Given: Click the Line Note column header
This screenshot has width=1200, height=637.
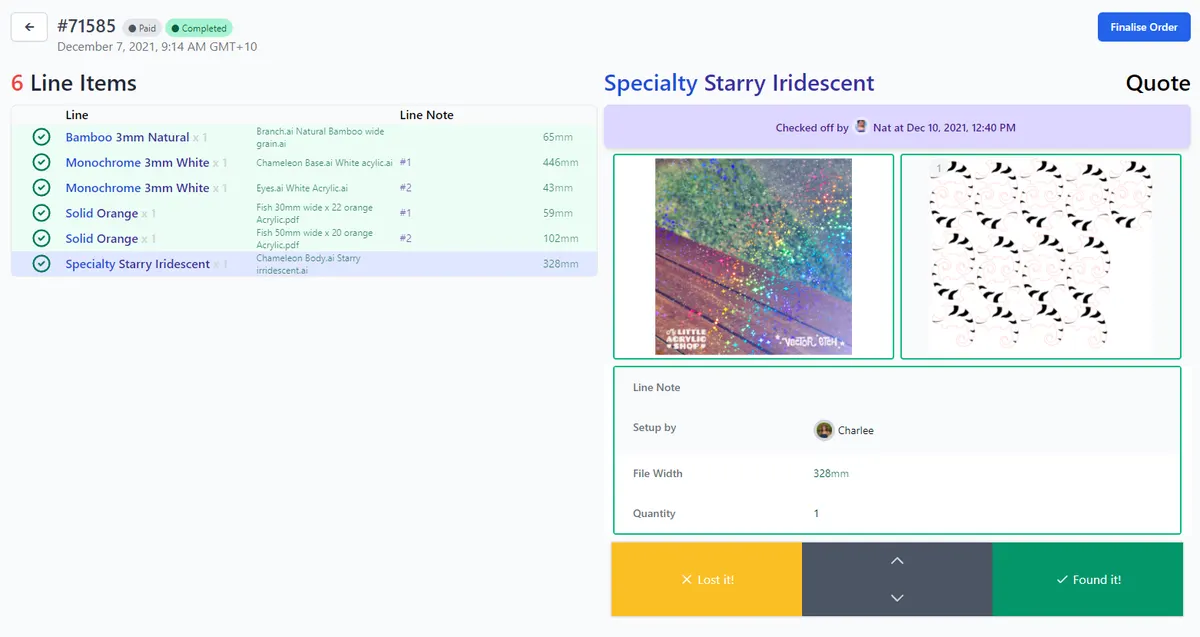Looking at the screenshot, I should pyautogui.click(x=427, y=115).
